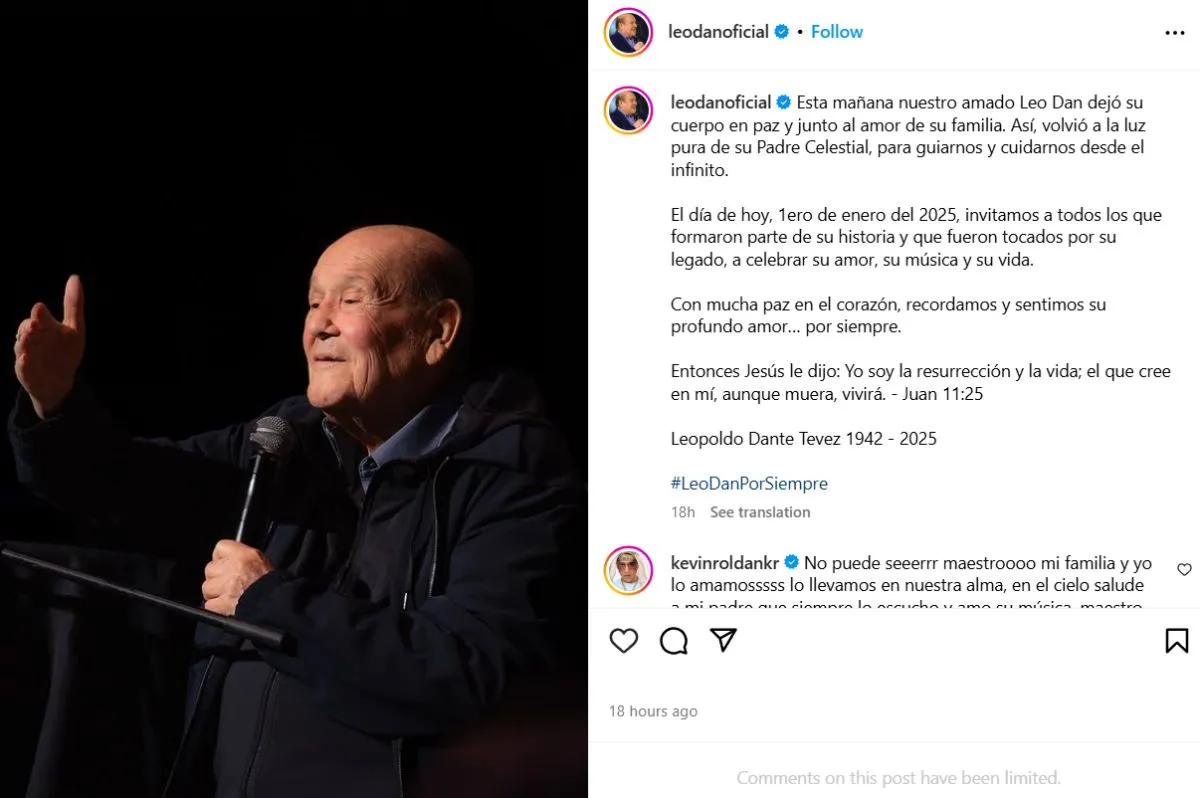
Task: Open comments via the speech bubble icon
Action: [674, 641]
